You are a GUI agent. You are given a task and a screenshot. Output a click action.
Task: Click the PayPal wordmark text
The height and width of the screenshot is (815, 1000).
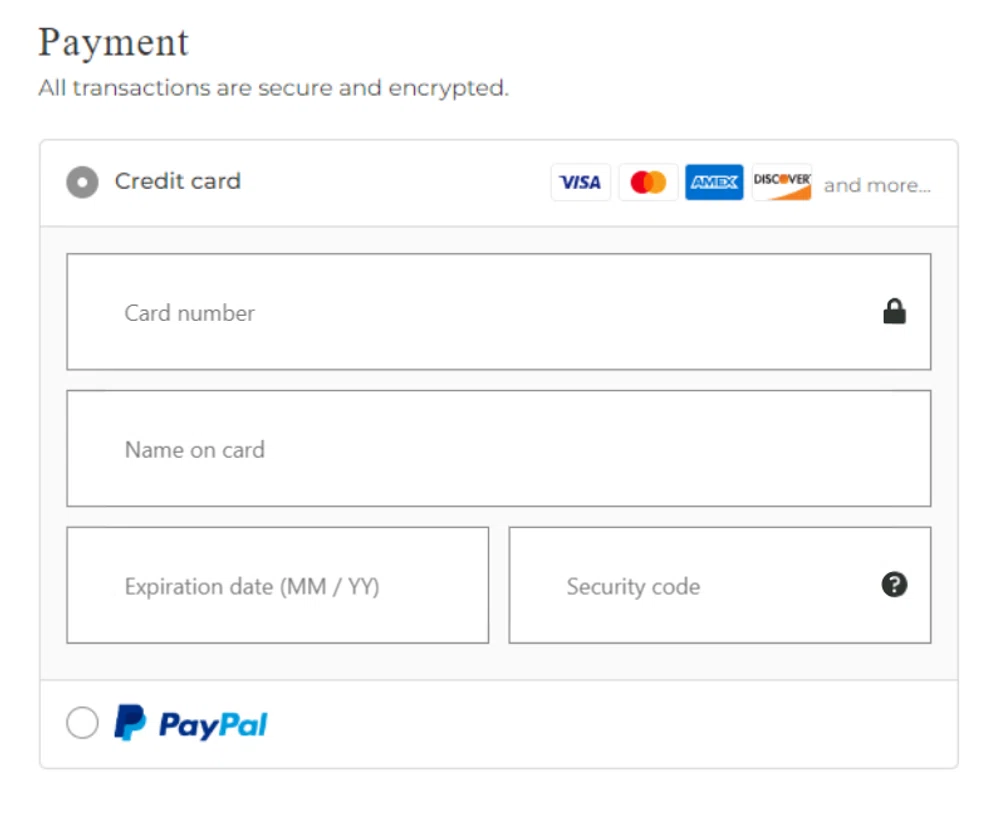(x=213, y=725)
